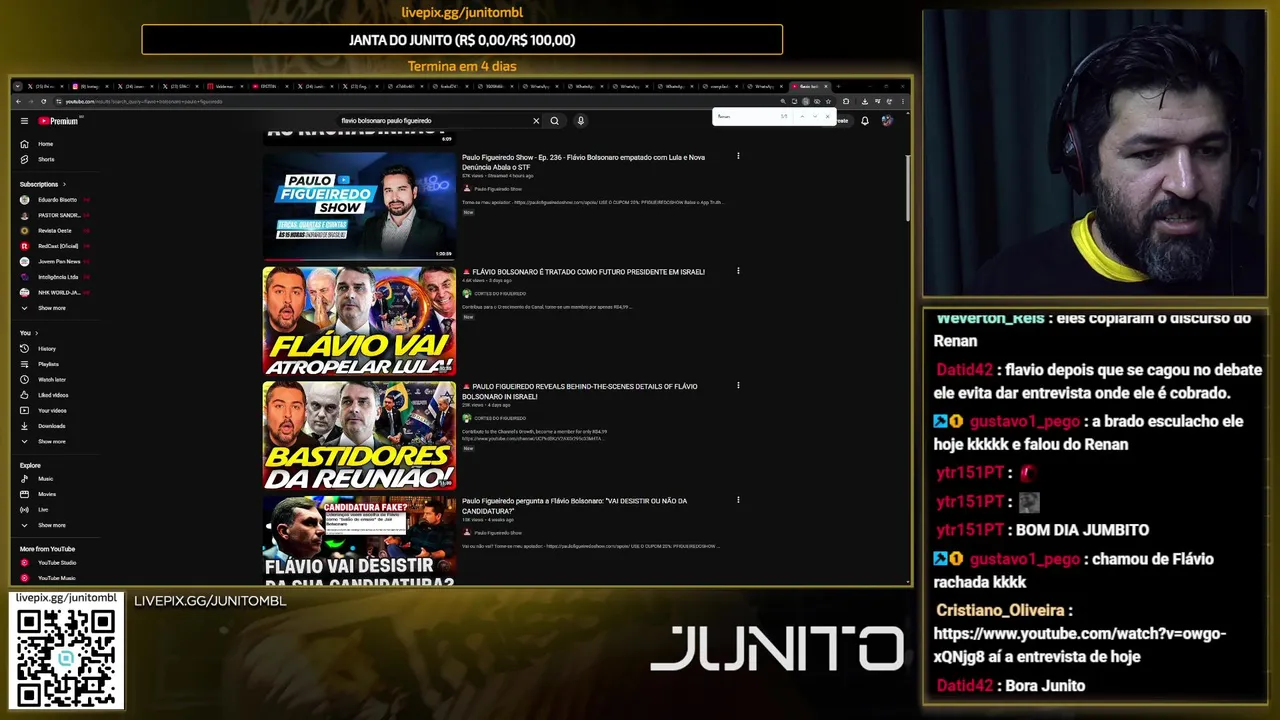Open Downloads in the sidebar
Image resolution: width=1280 pixels, height=720 pixels.
tap(44, 426)
